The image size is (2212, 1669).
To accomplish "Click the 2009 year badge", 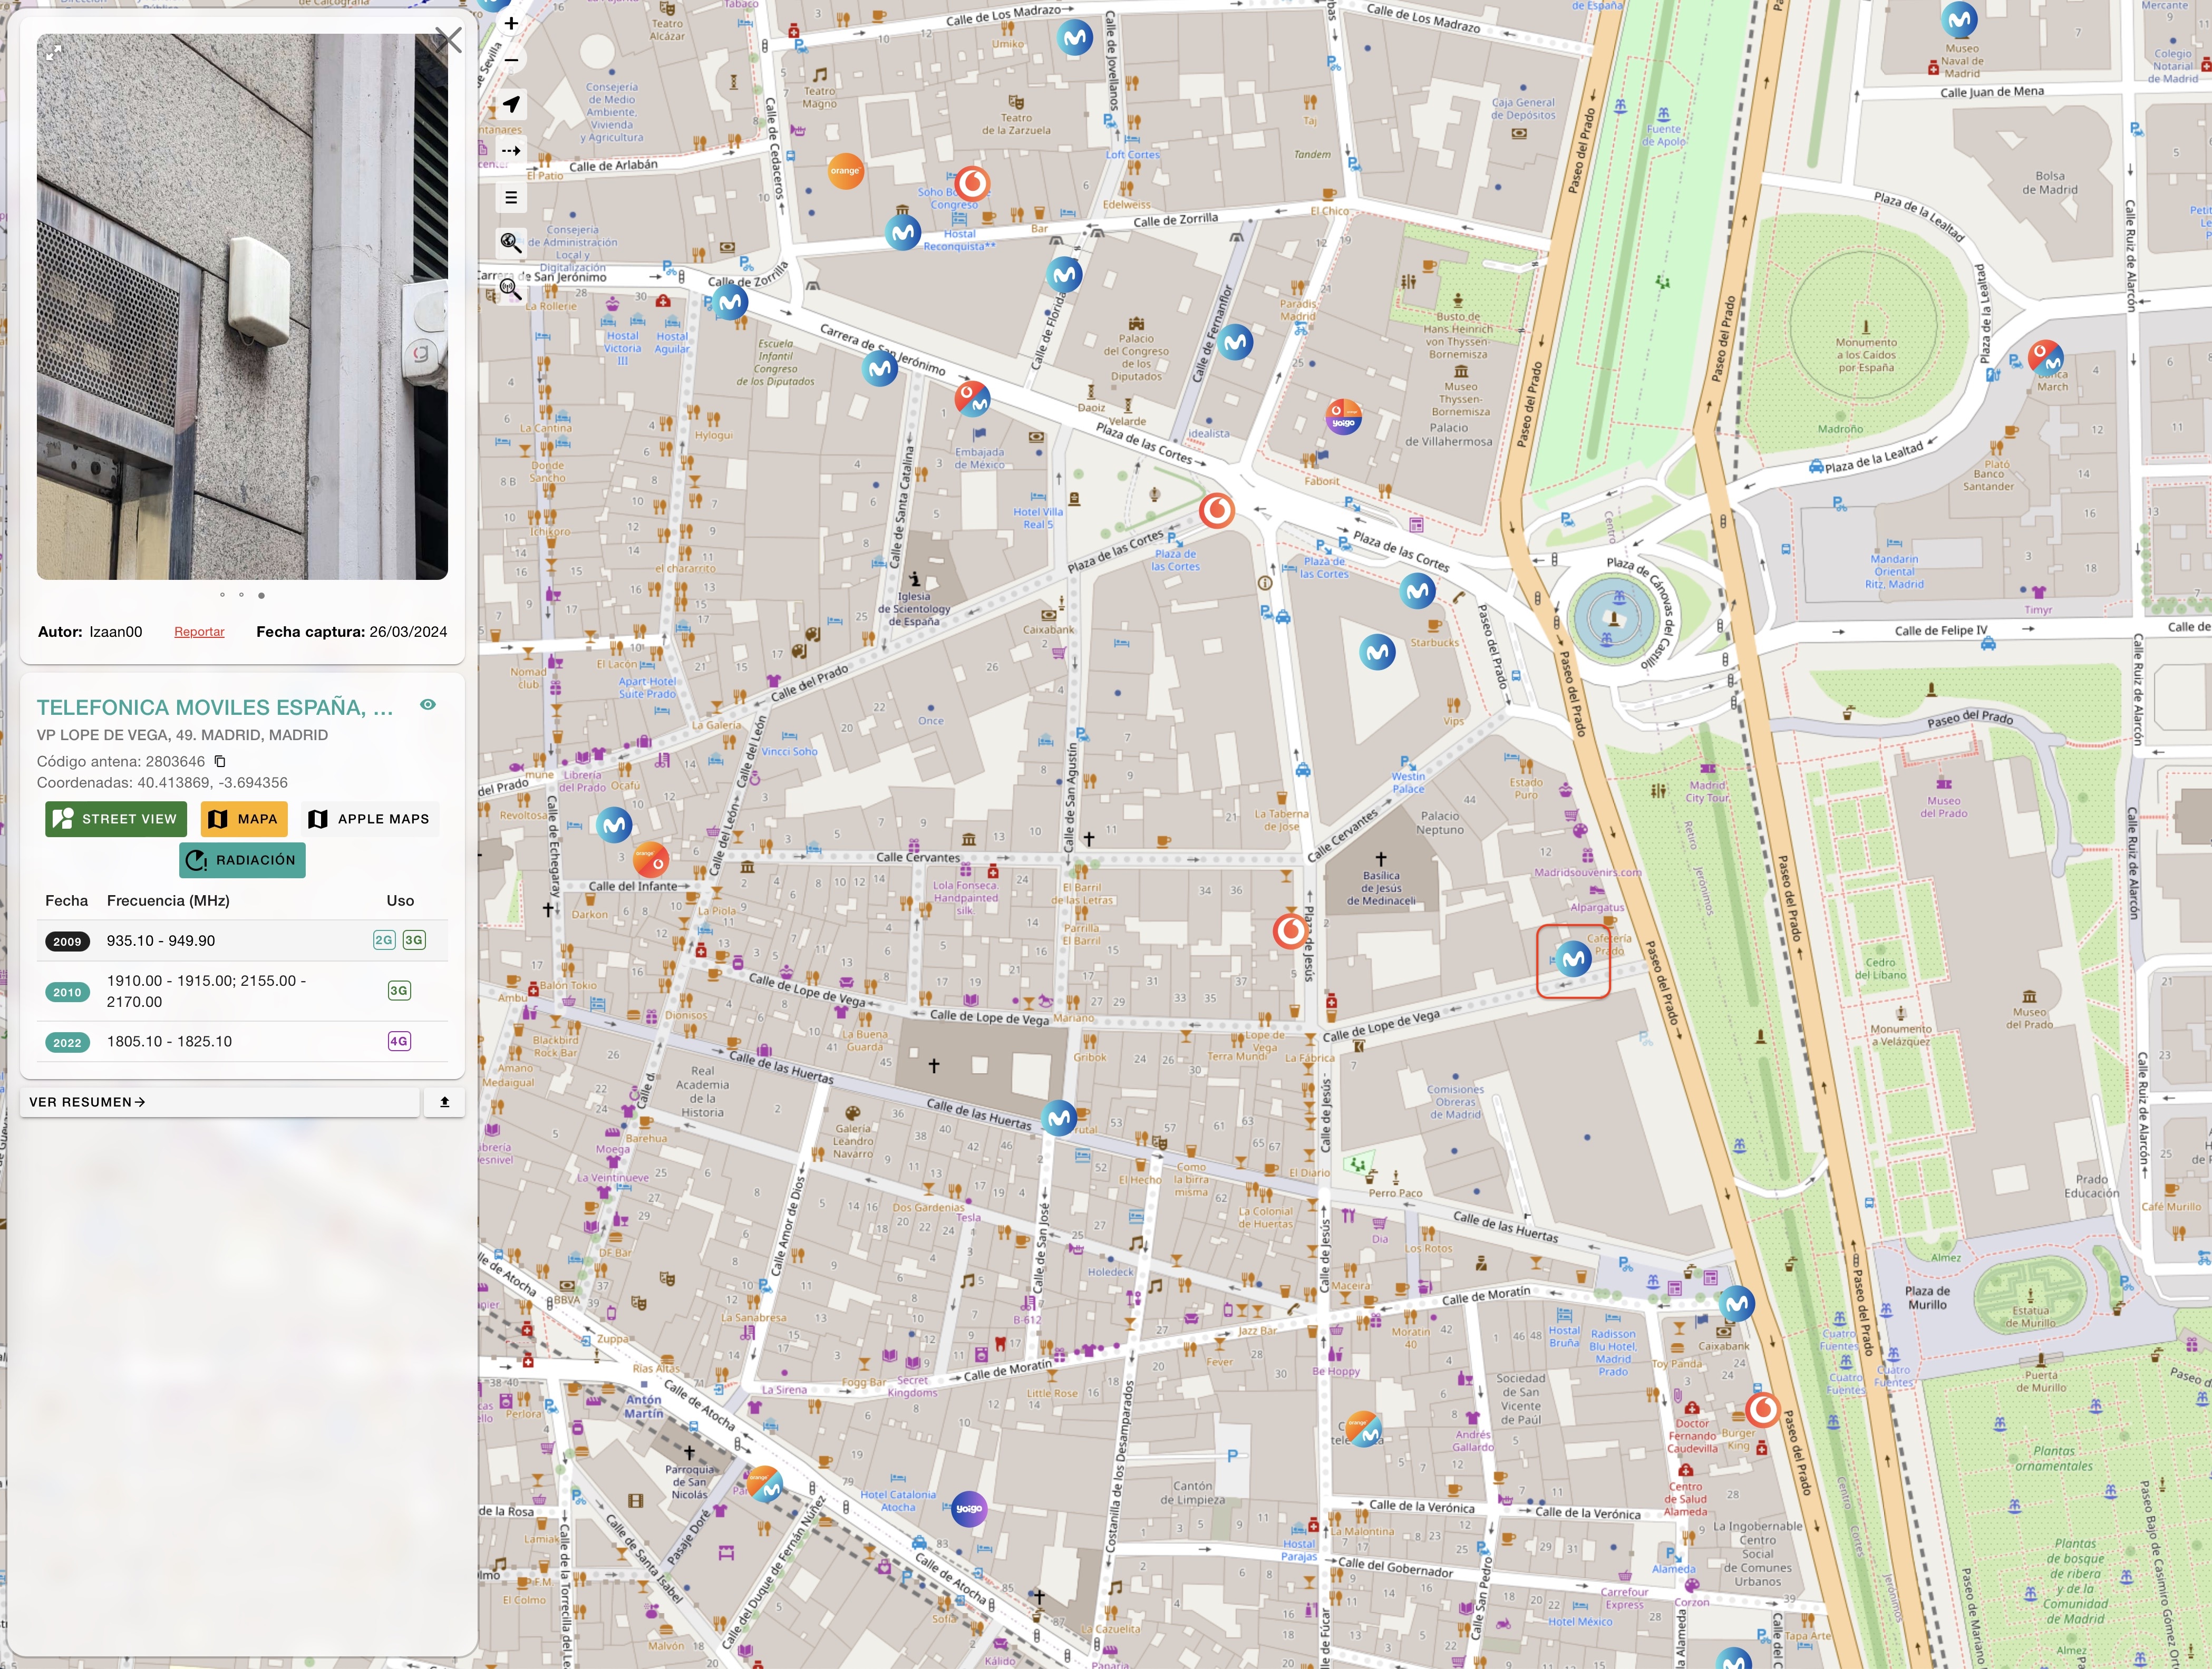I will point(67,942).
